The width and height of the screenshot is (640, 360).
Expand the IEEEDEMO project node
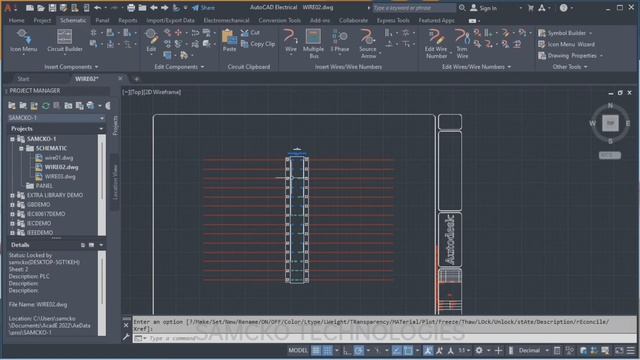pos(12,233)
